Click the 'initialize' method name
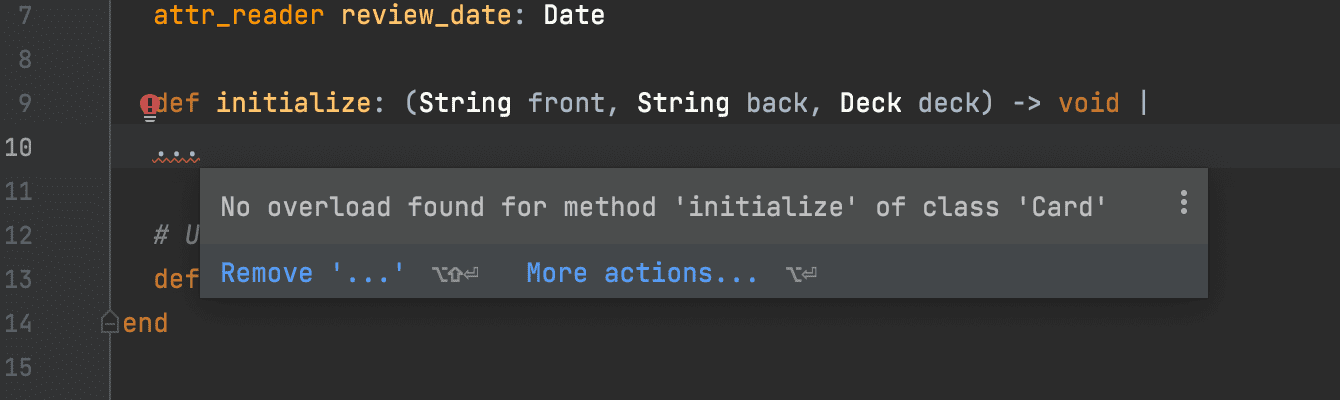Image resolution: width=1340 pixels, height=400 pixels. 292,103
